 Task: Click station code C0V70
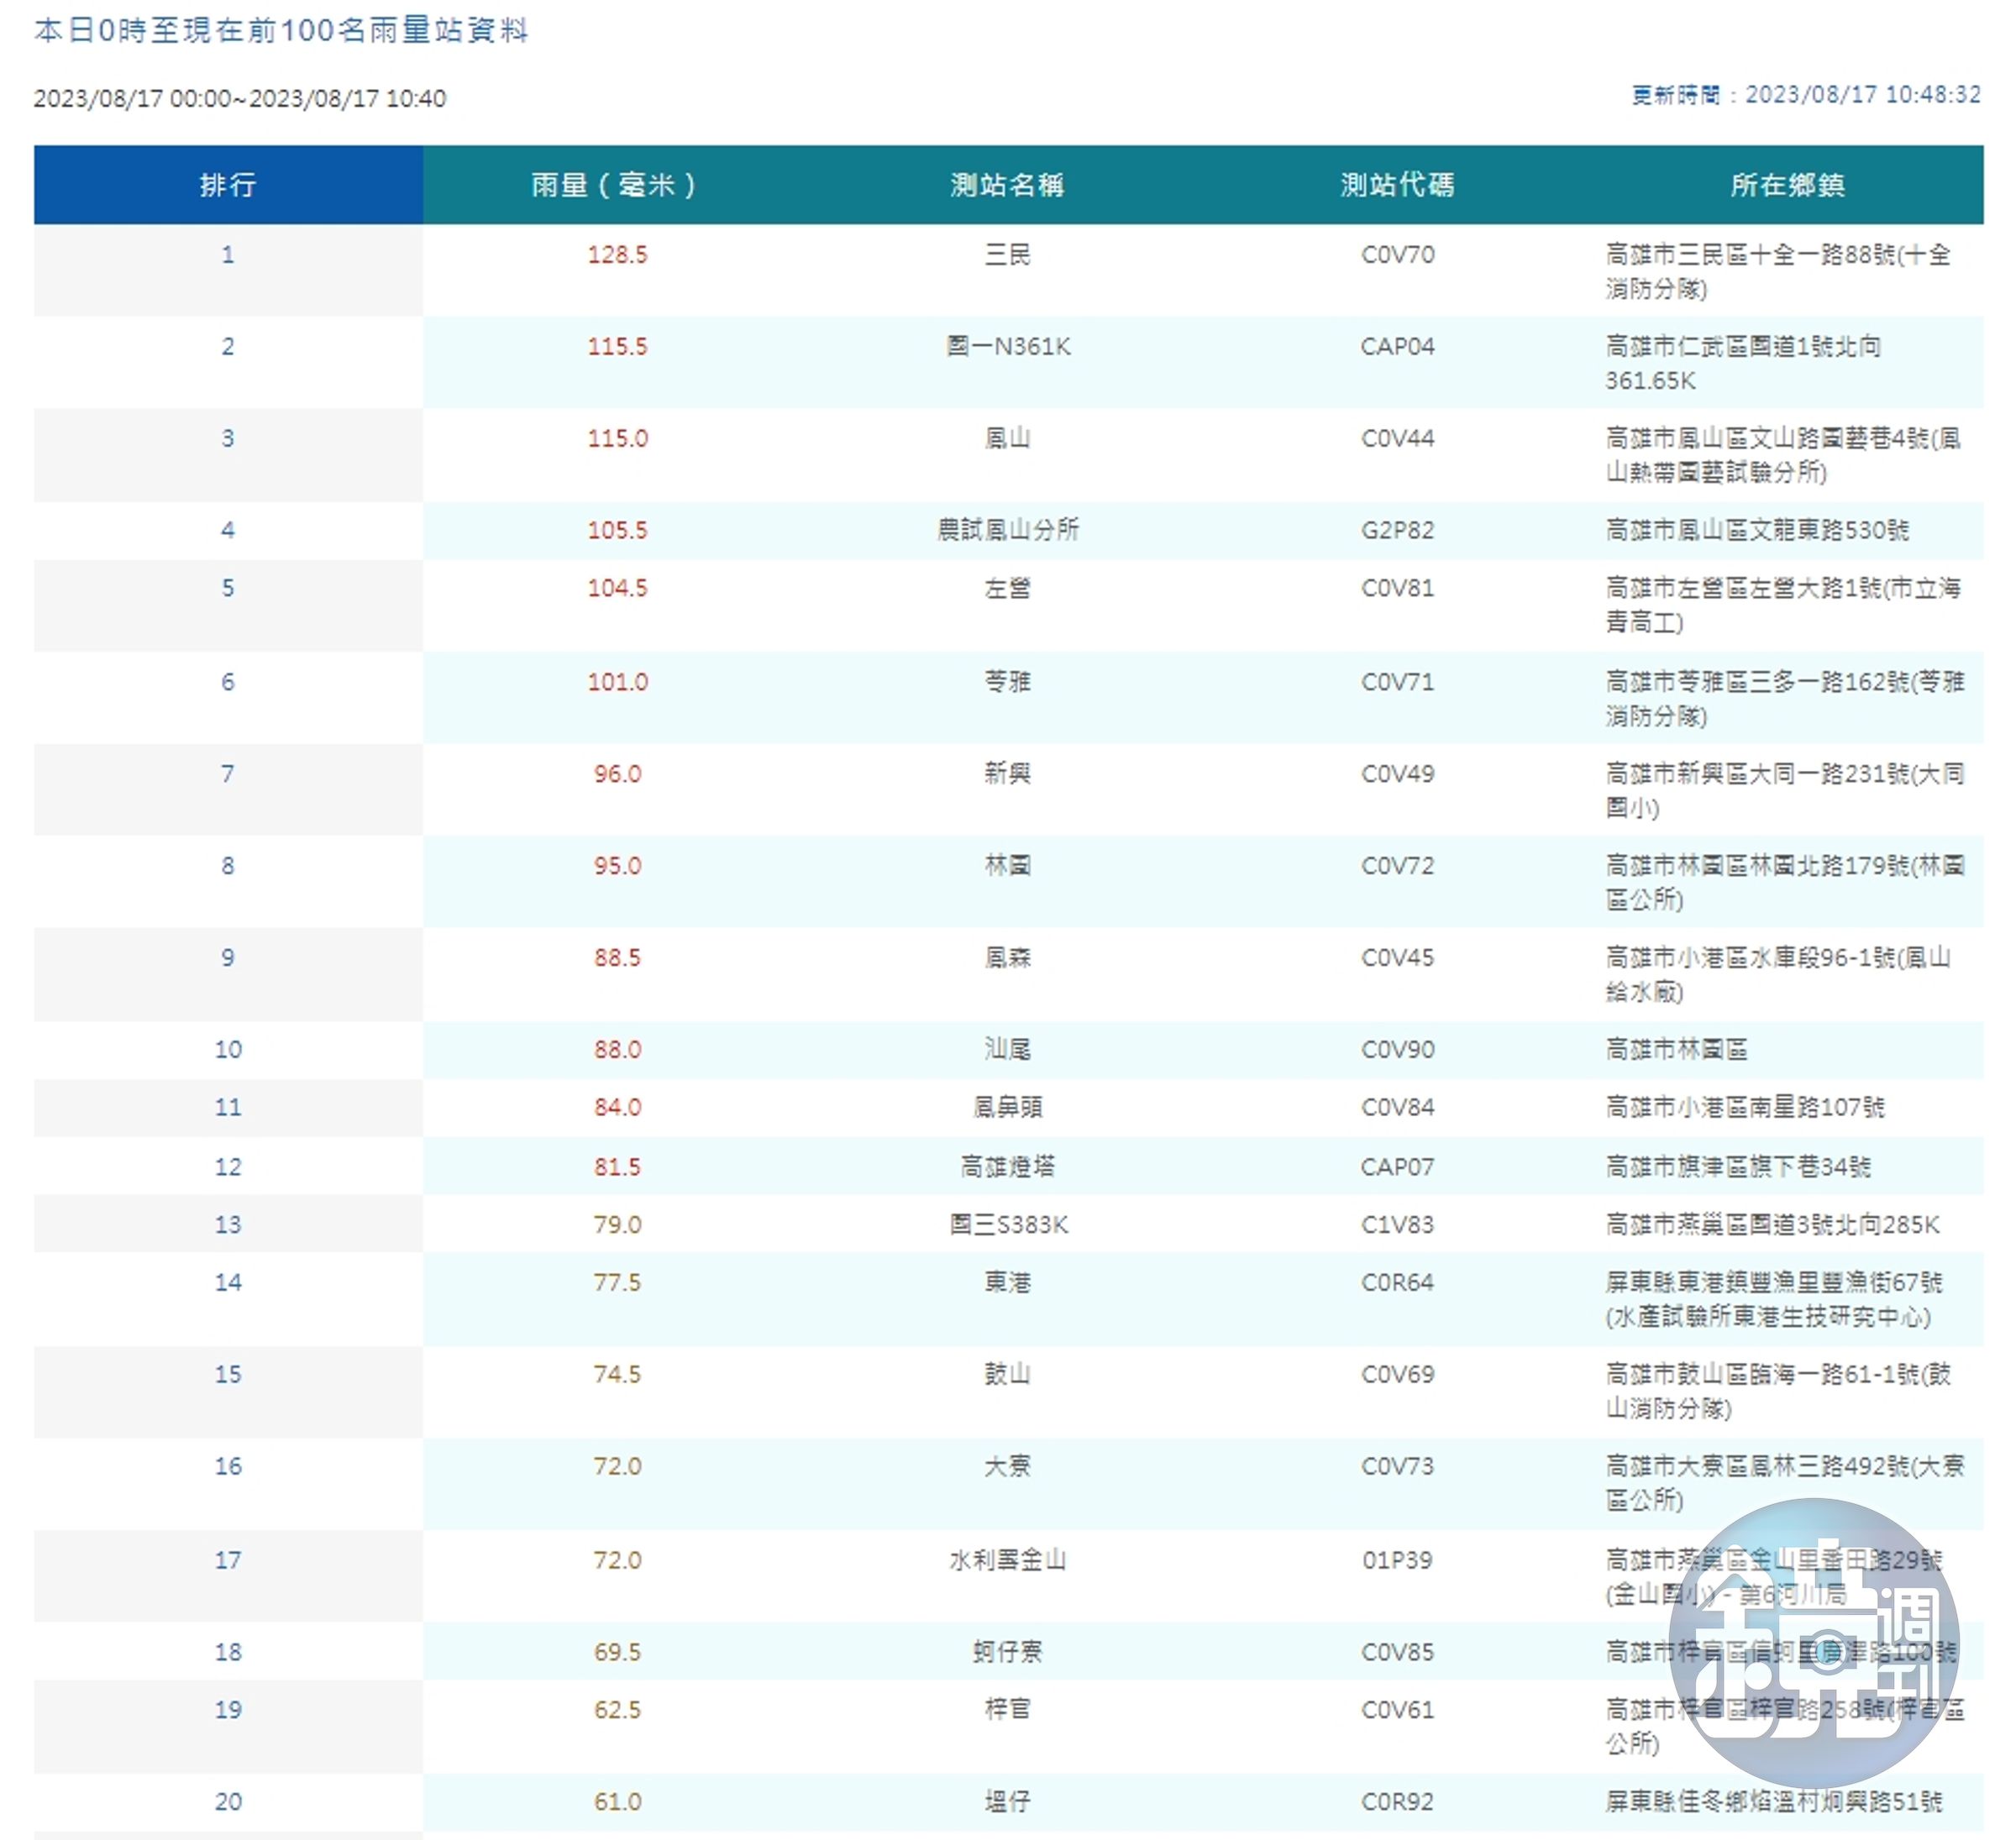[1397, 255]
